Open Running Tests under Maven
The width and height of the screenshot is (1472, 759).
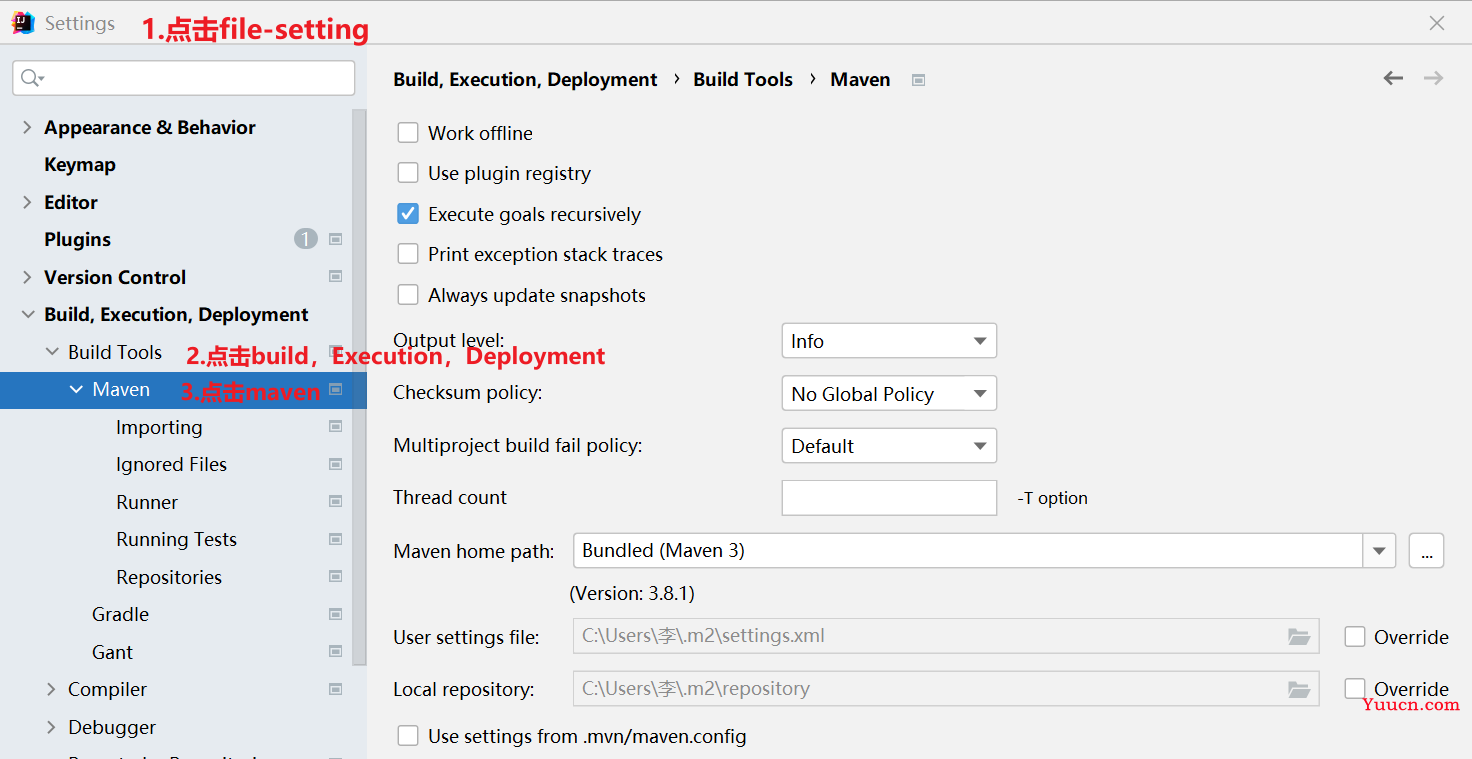point(176,539)
